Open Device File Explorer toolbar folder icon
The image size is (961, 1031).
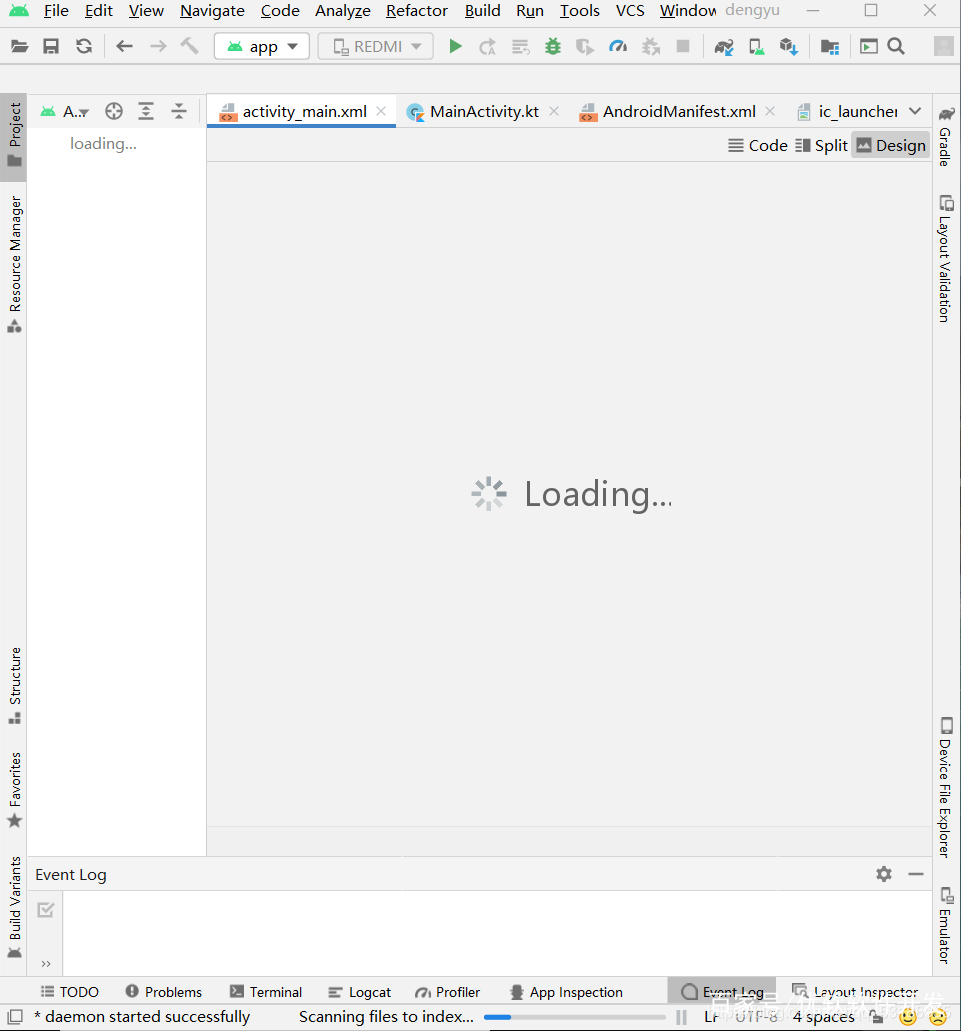click(830, 47)
